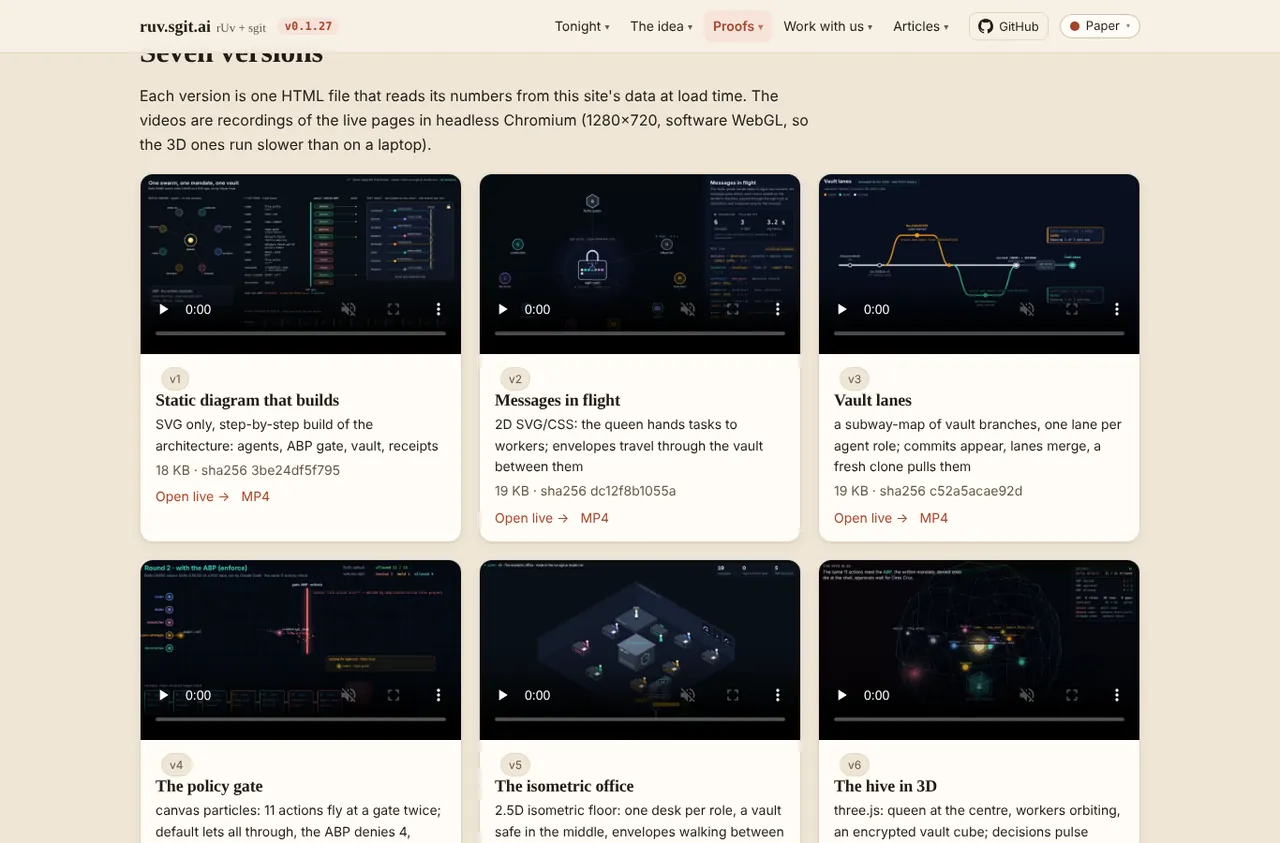The width and height of the screenshot is (1280, 843).
Task: Click the ruv.sgit.ai site logo
Action: point(175,26)
